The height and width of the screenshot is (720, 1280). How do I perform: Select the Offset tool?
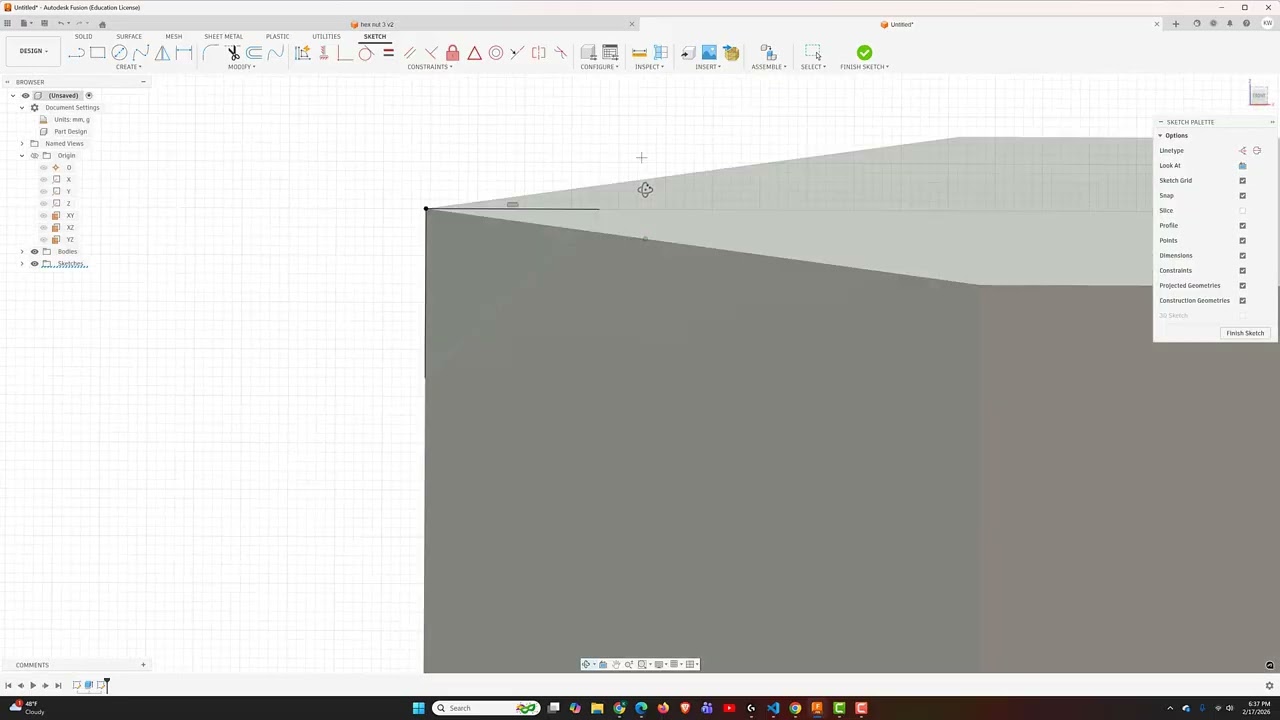pos(254,53)
